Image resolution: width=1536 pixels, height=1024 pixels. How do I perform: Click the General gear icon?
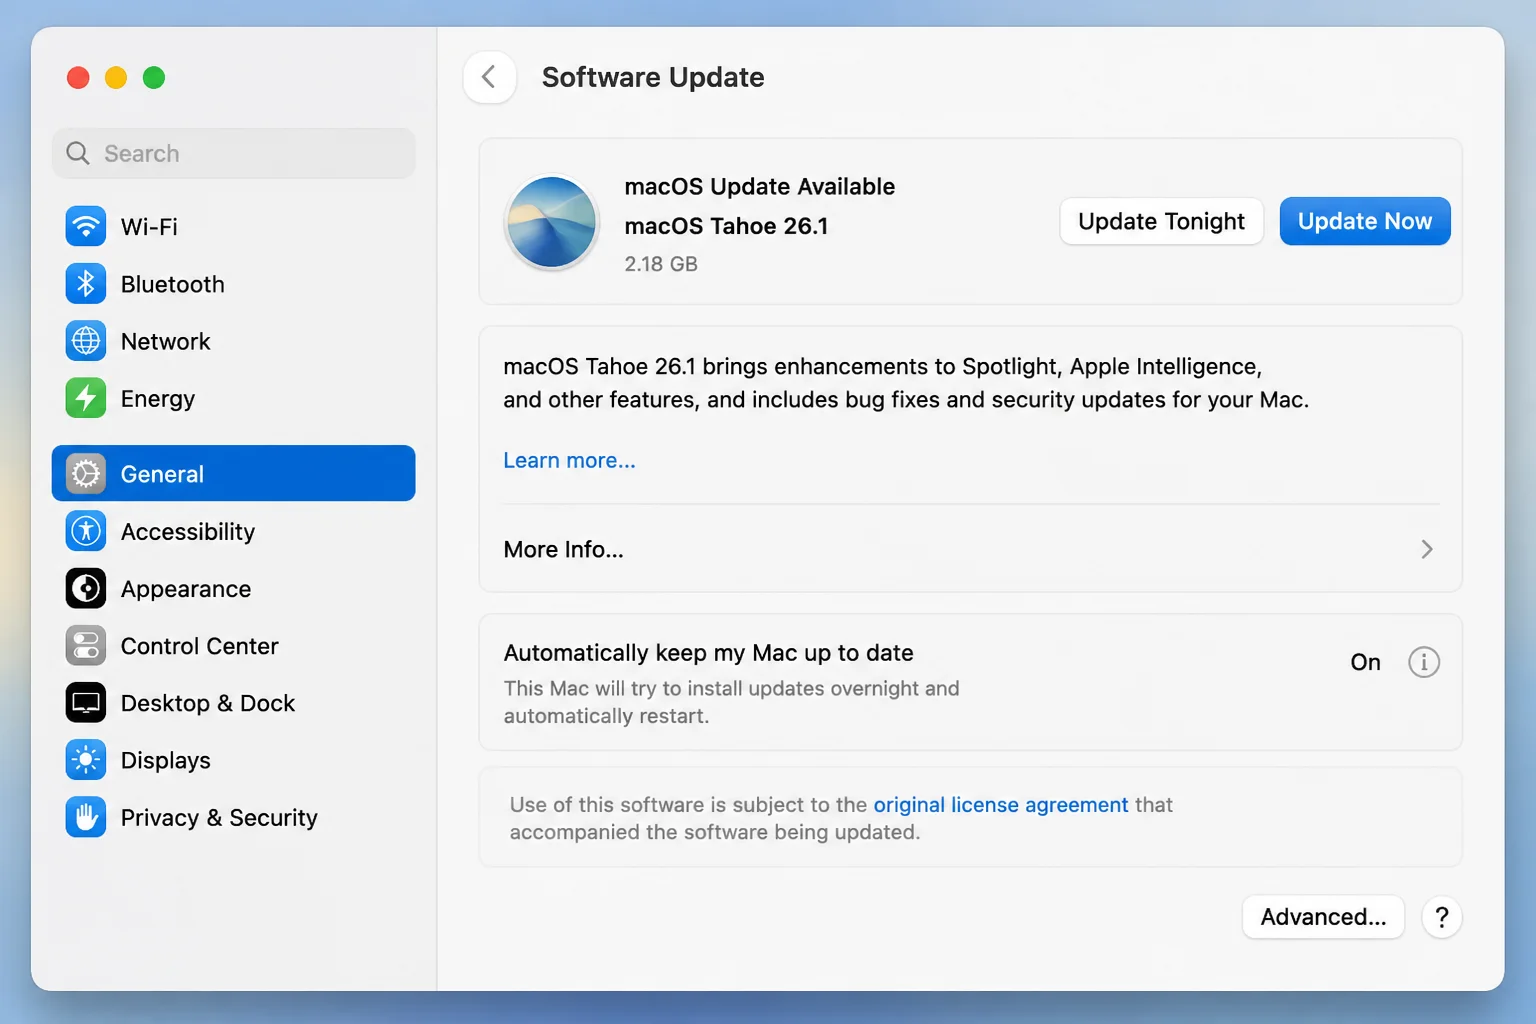click(x=86, y=474)
